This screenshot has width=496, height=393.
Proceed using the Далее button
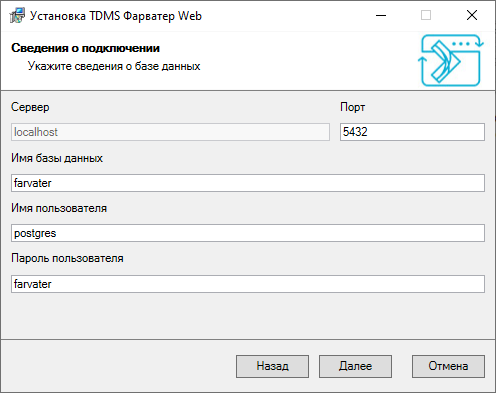pos(355,366)
